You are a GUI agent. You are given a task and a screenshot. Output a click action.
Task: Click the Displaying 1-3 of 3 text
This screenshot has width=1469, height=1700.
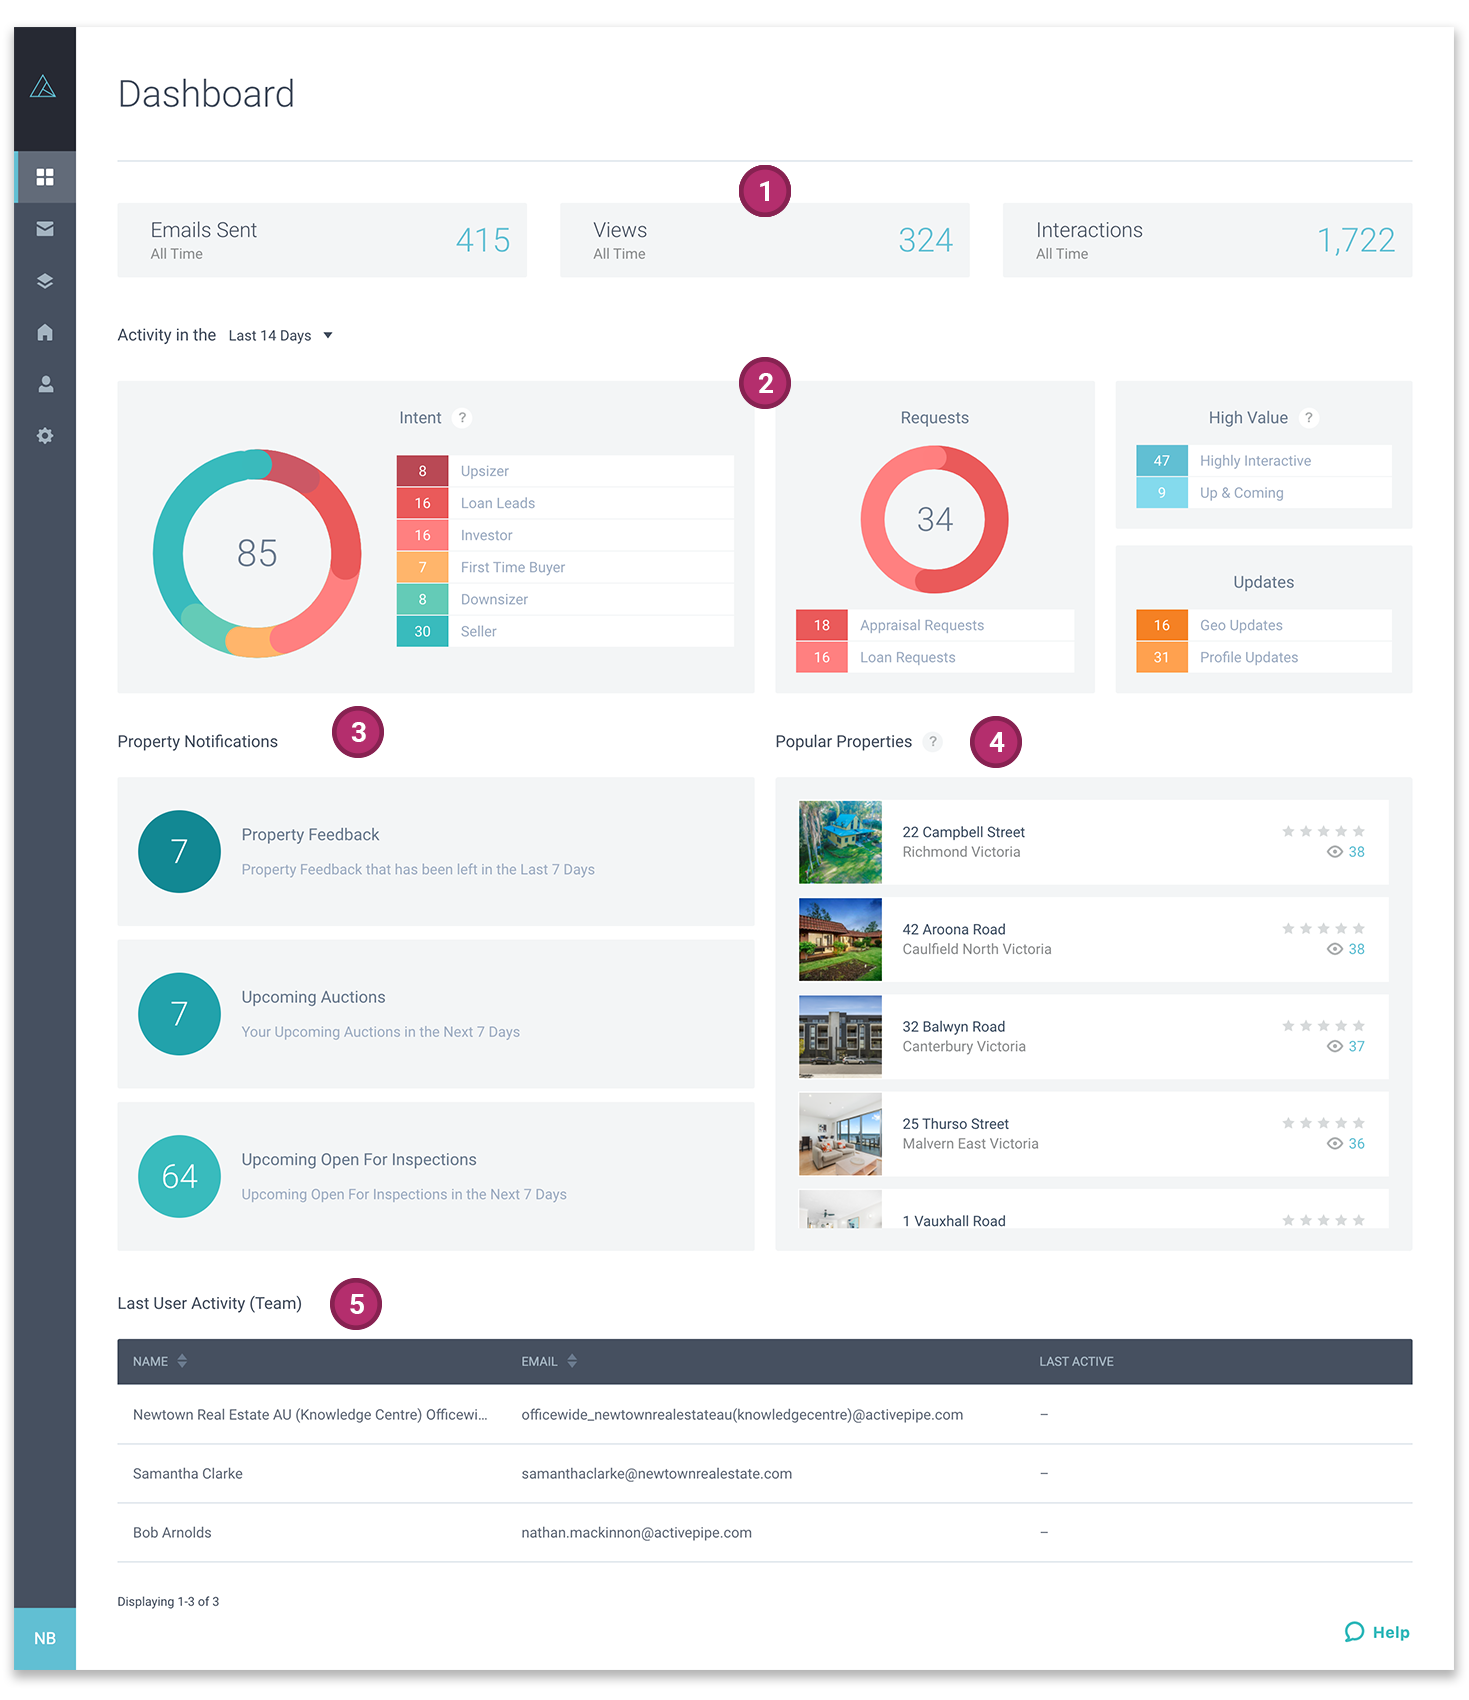[x=168, y=1601]
